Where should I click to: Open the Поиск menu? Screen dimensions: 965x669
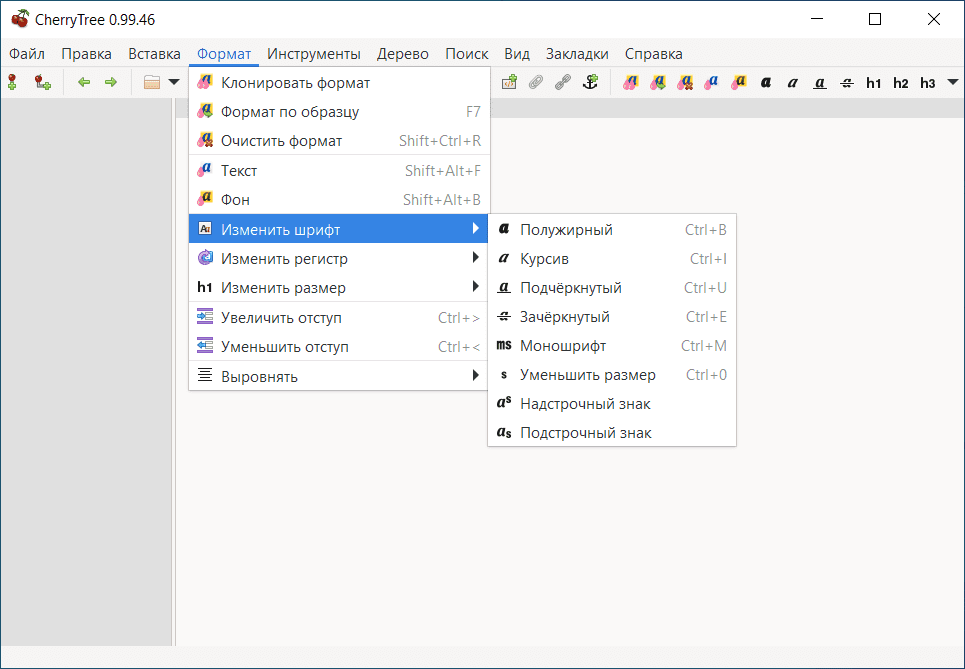466,54
